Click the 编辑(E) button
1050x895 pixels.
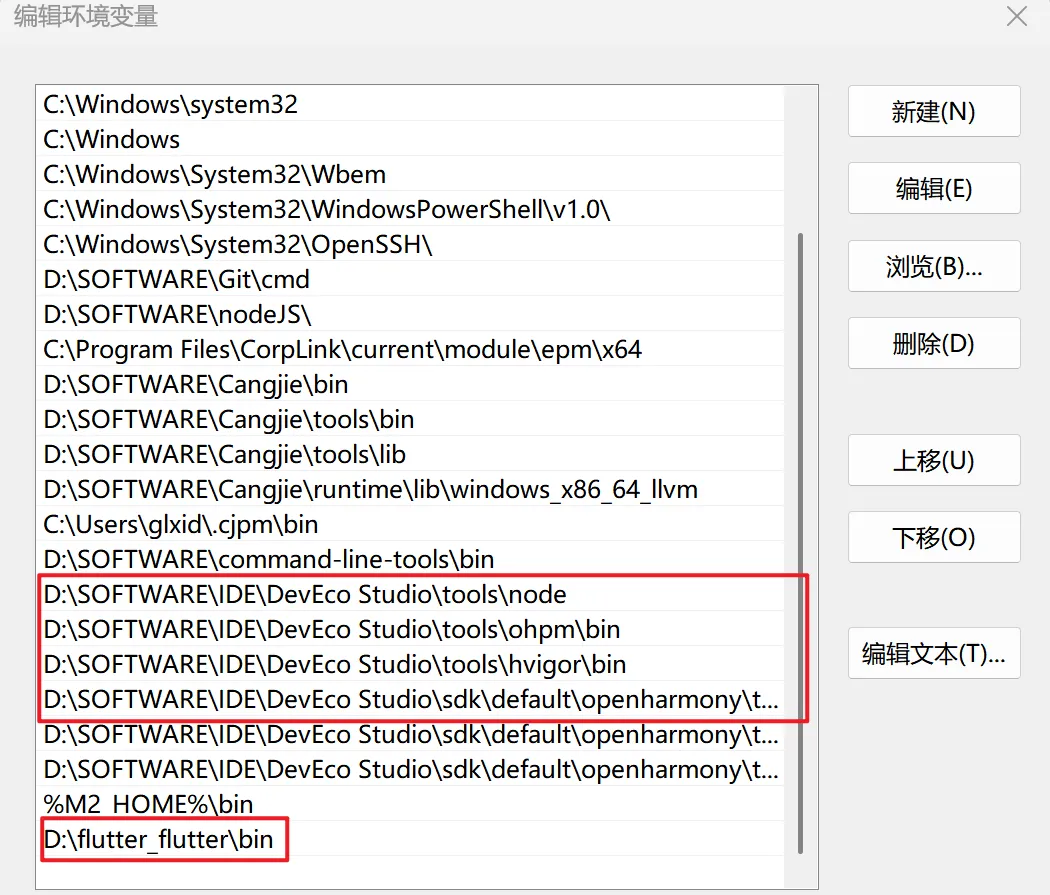click(x=933, y=189)
